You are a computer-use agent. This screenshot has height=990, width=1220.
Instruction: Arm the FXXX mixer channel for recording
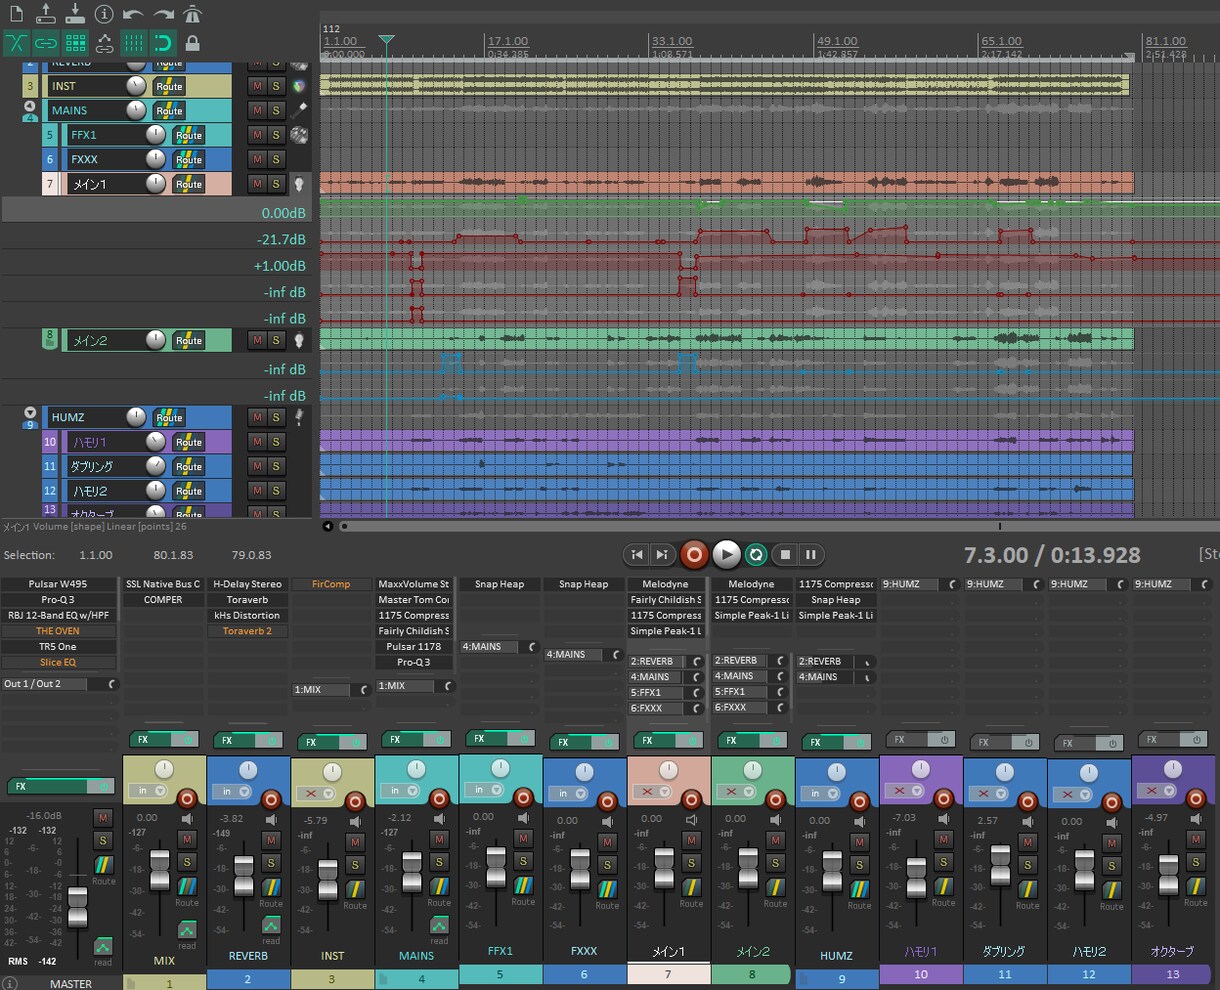pyautogui.click(x=607, y=801)
